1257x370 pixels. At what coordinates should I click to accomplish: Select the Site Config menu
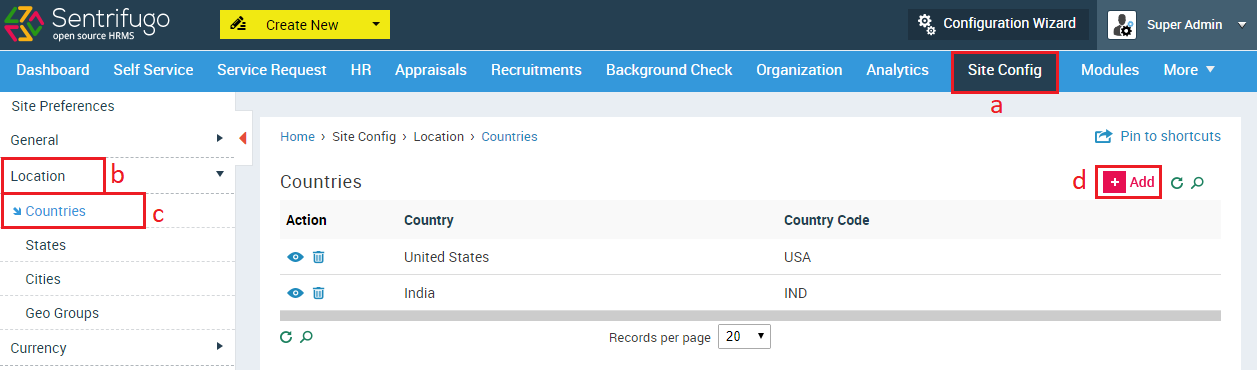coord(1004,71)
